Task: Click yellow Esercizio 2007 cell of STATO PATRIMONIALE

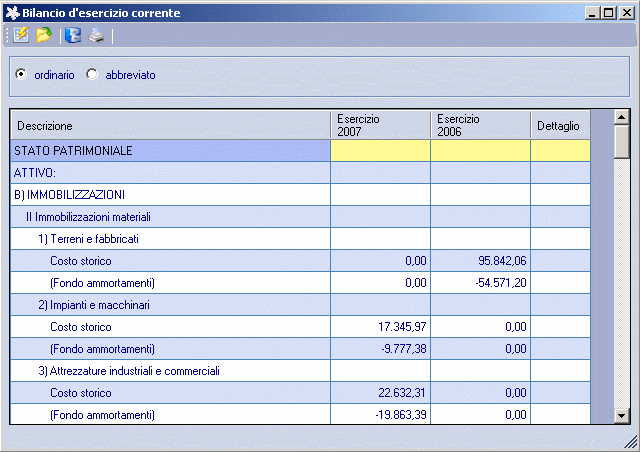Action: [x=380, y=151]
